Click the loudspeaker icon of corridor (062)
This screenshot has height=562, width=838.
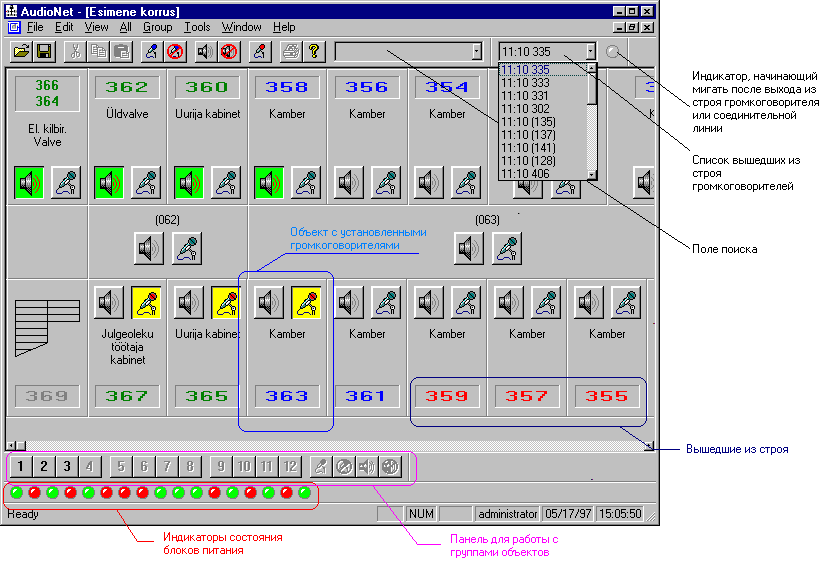pos(149,248)
